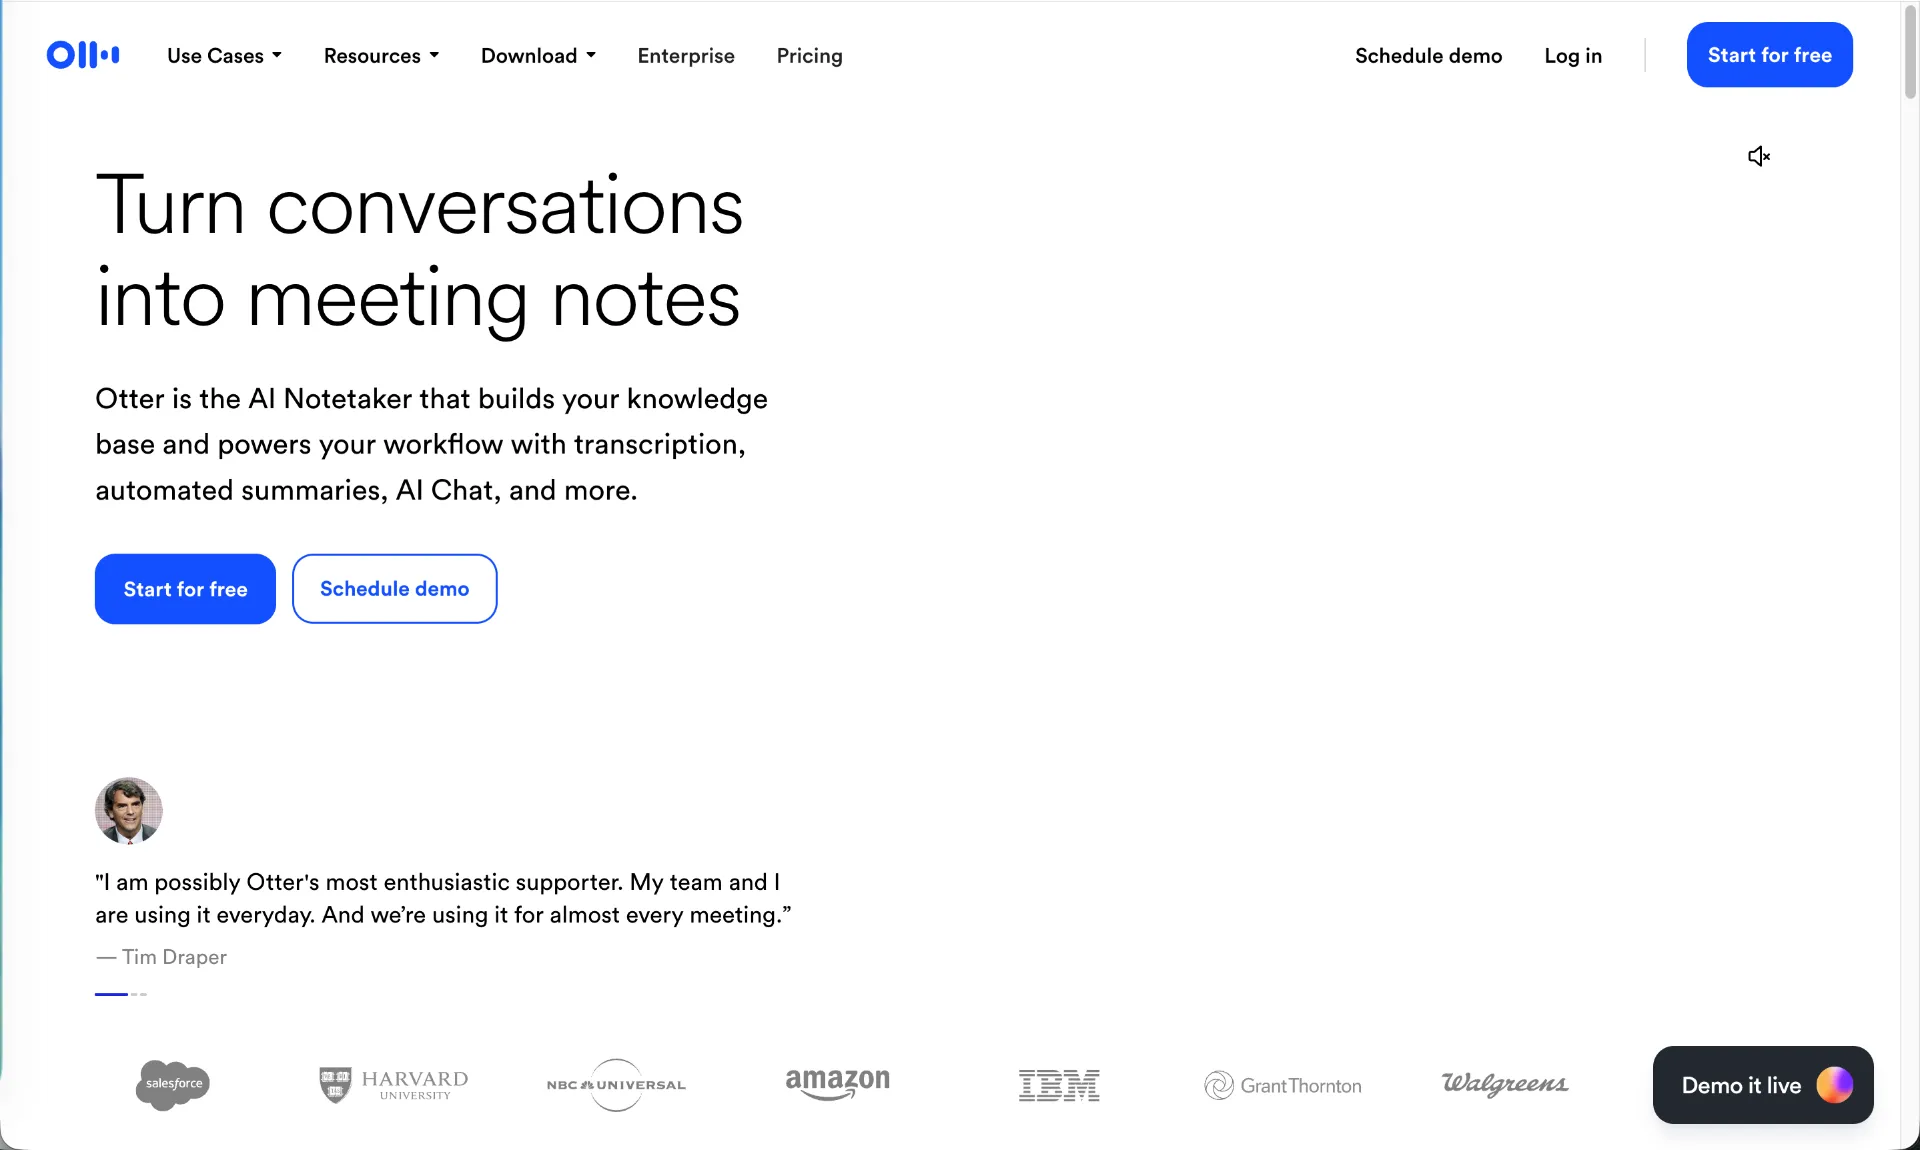Click Tim Draper's avatar photo
This screenshot has width=1920, height=1150.
[x=129, y=811]
